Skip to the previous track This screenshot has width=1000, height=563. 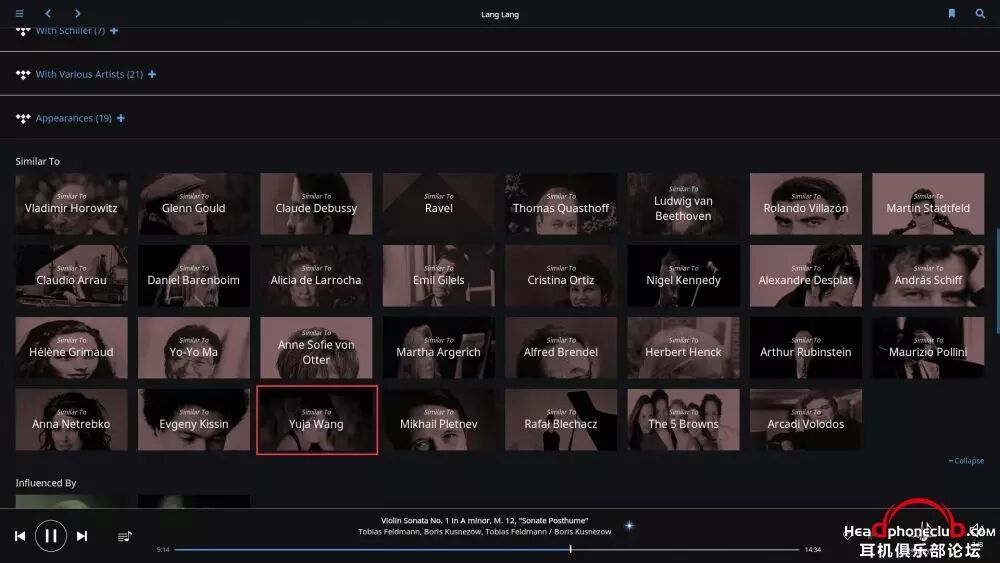(x=20, y=536)
